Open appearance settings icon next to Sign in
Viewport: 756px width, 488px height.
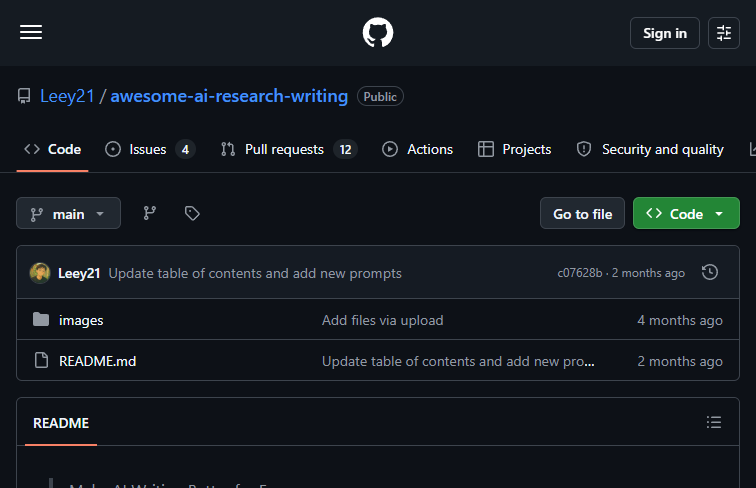(x=724, y=33)
